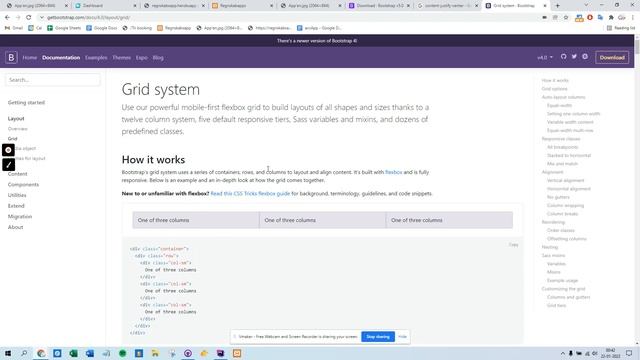
Task: Open Chrome three-dot menu
Action: [x=633, y=18]
